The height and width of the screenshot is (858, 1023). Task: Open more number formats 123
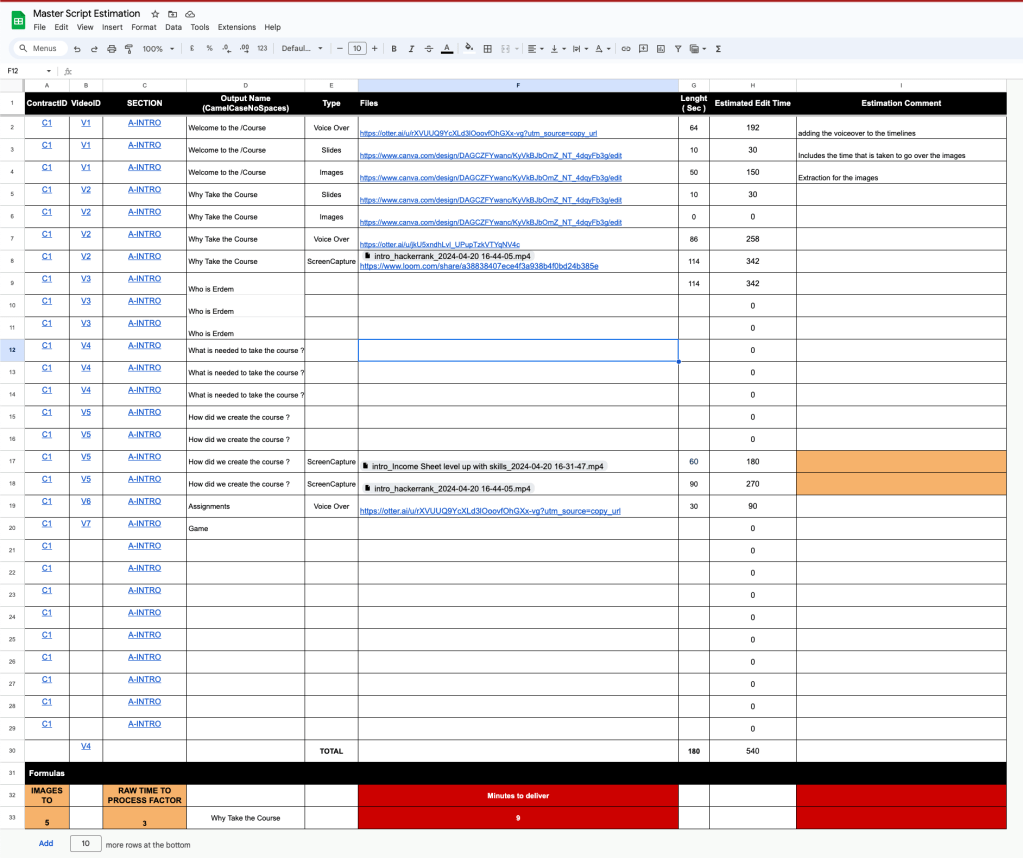pos(262,48)
